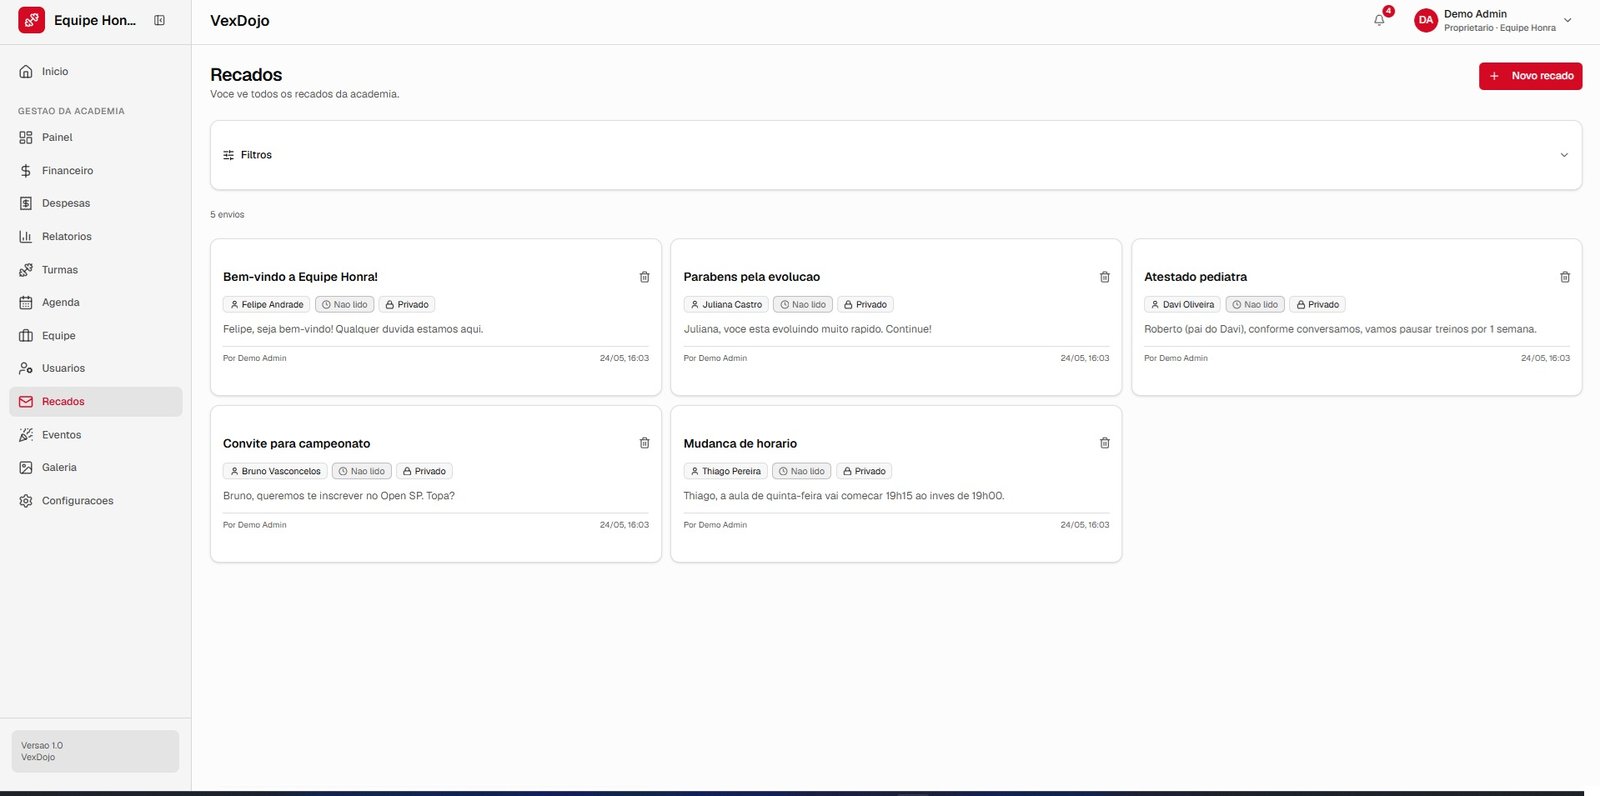
Task: Expand the Filtros panel chevron
Action: [1564, 155]
